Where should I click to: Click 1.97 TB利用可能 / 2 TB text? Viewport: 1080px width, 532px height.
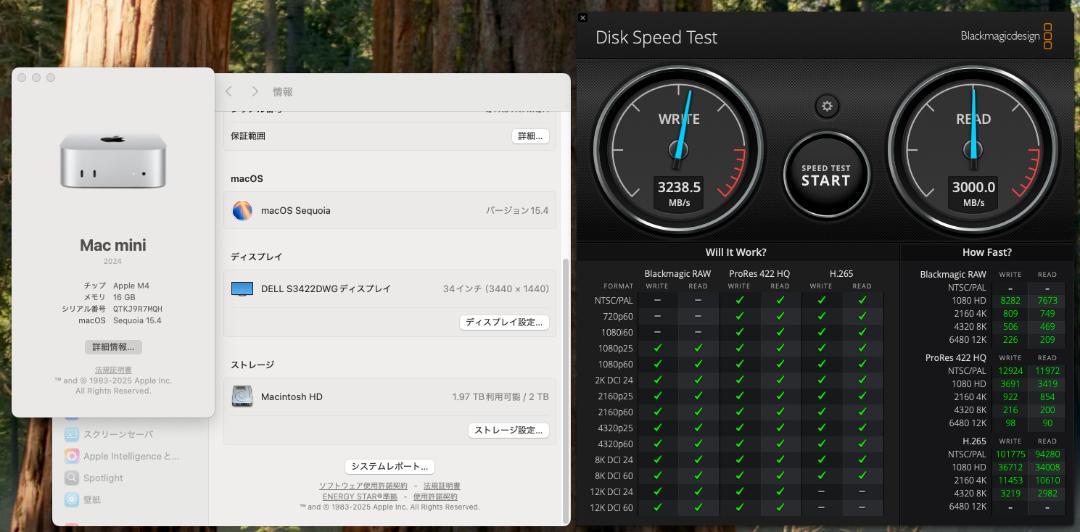click(501, 396)
